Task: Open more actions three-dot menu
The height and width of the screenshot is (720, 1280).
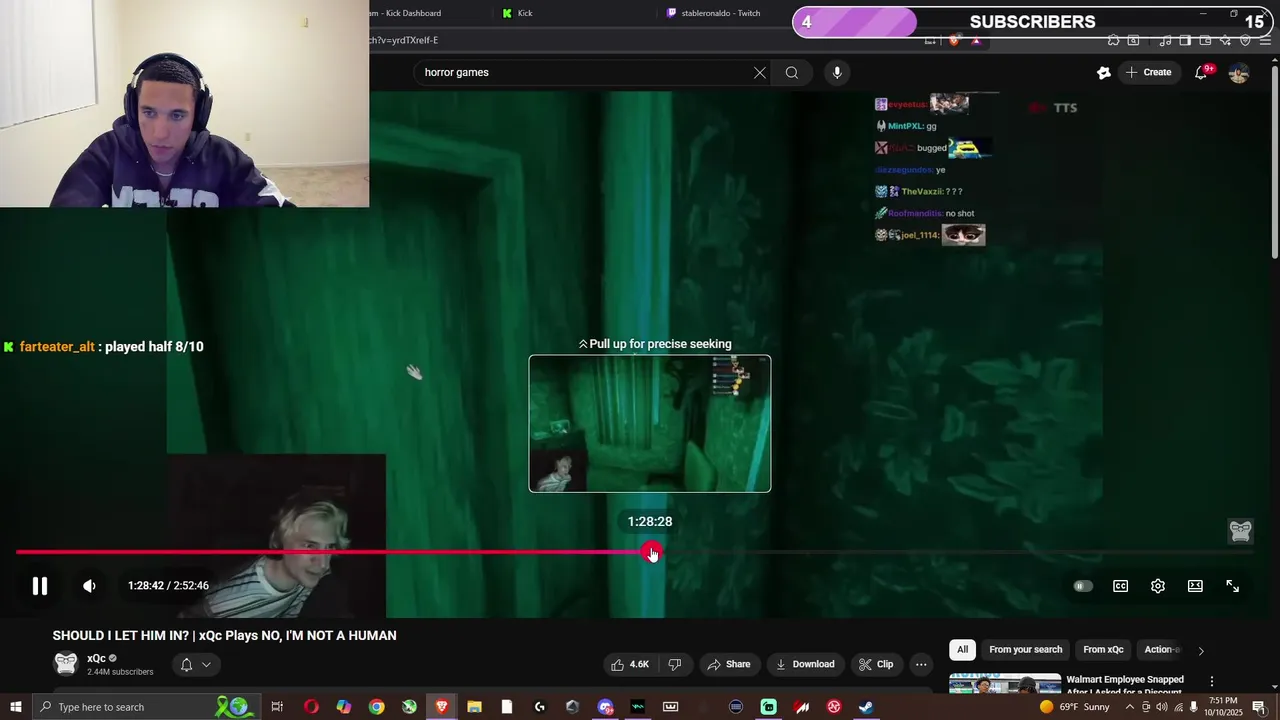Action: coord(921,664)
